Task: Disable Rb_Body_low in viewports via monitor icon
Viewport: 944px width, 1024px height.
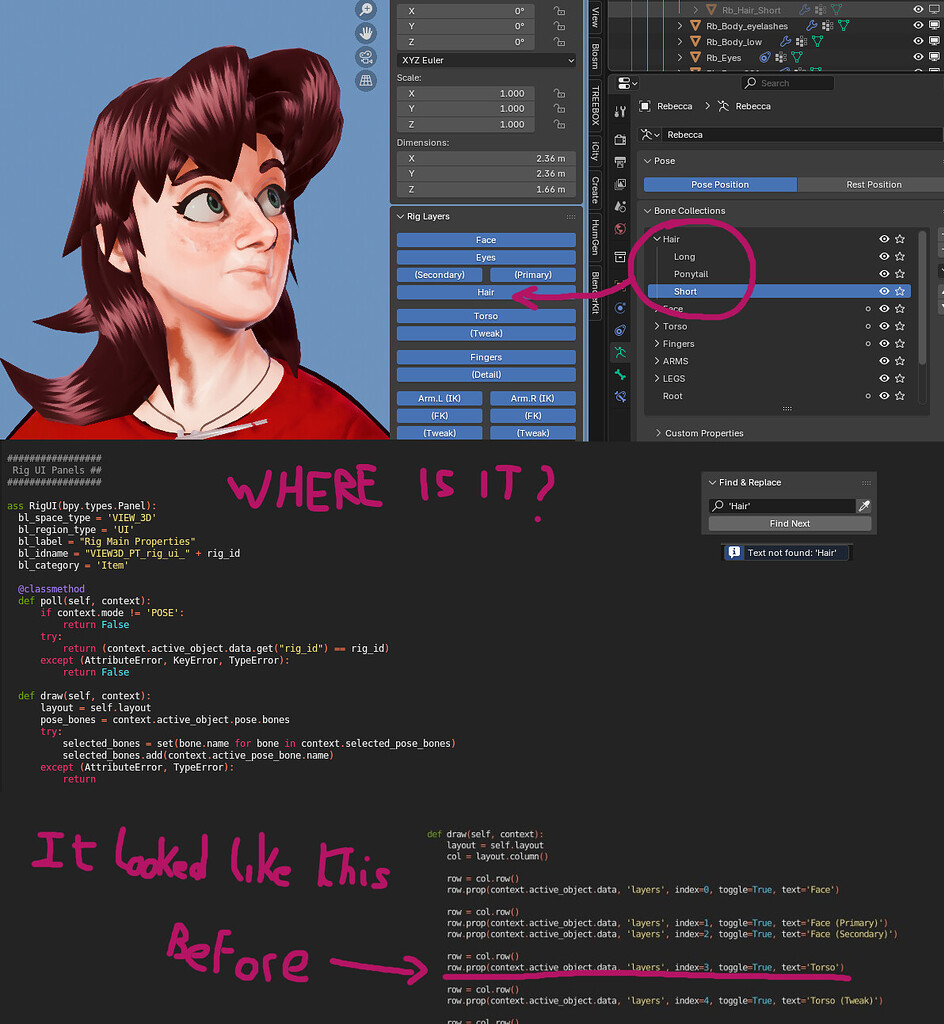Action: pos(934,41)
